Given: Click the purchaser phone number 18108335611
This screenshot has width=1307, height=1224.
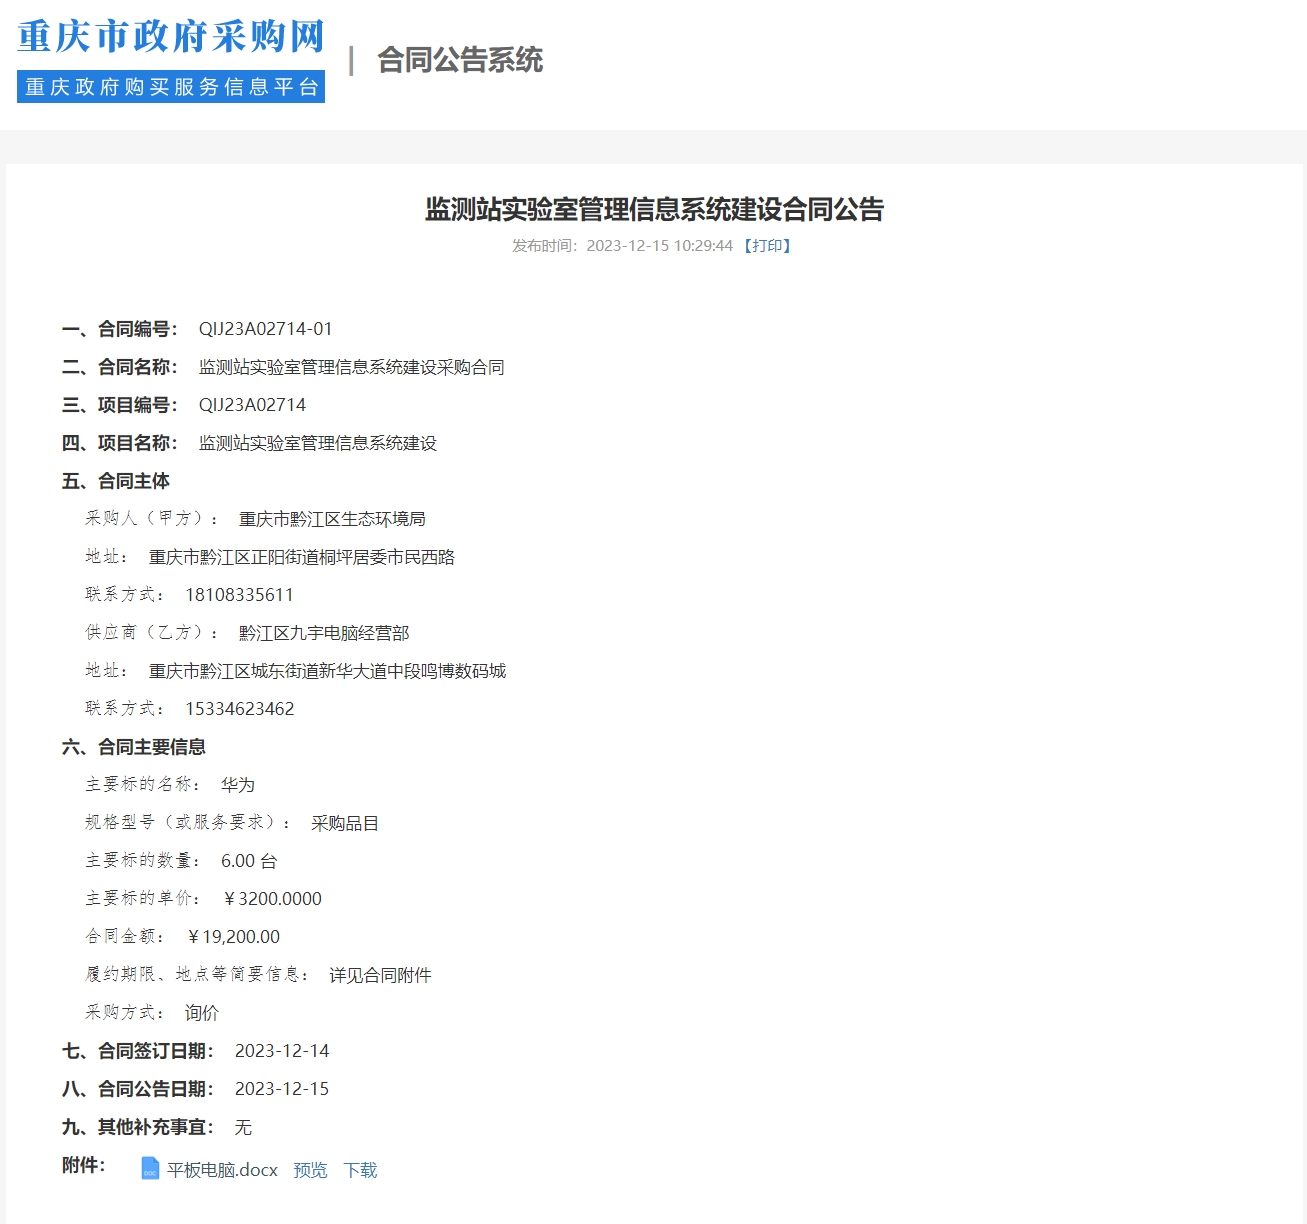Looking at the screenshot, I should point(239,595).
